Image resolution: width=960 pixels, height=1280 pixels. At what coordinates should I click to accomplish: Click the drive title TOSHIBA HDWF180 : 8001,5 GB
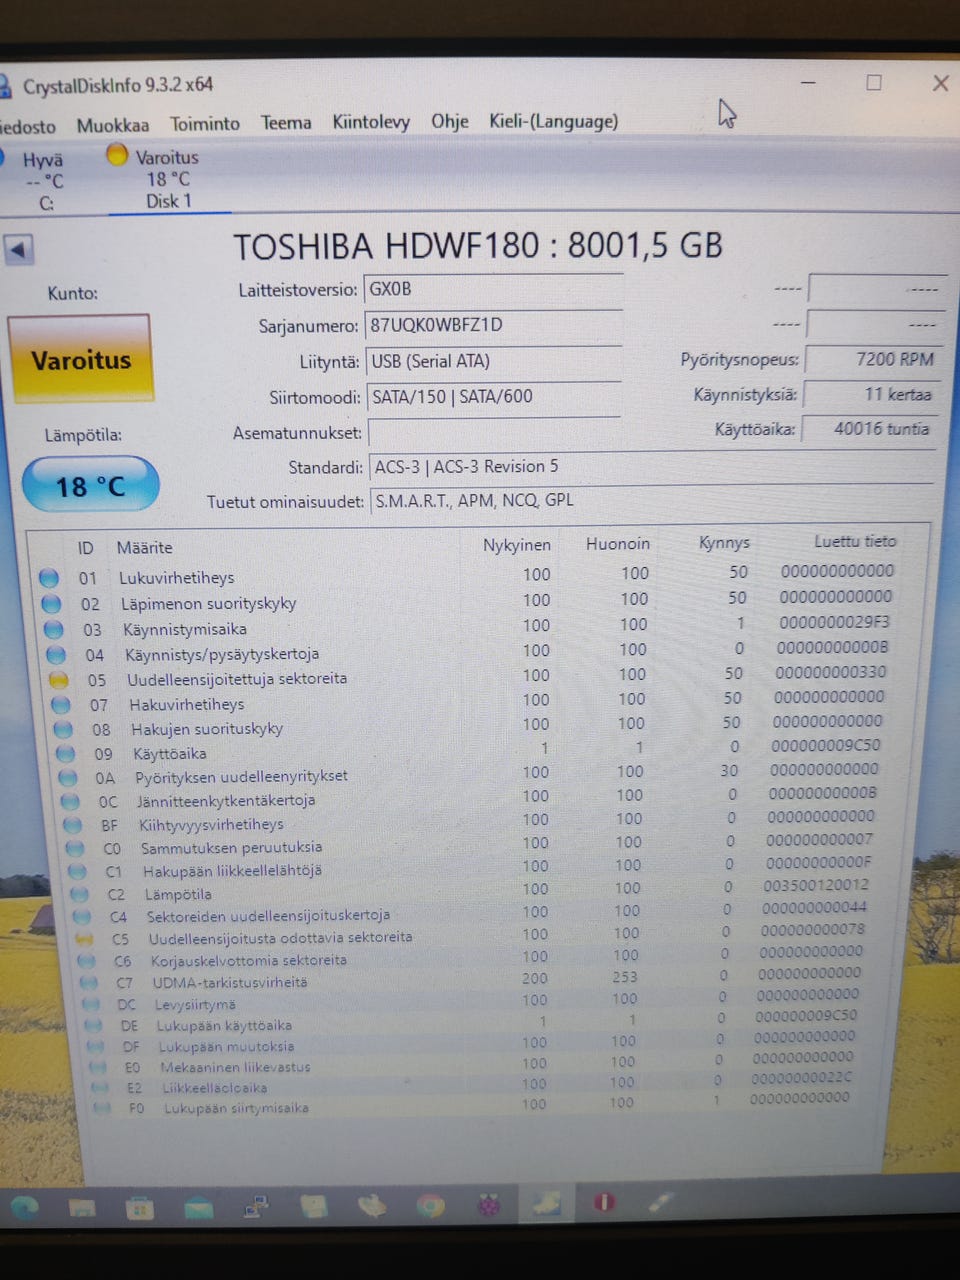(478, 246)
